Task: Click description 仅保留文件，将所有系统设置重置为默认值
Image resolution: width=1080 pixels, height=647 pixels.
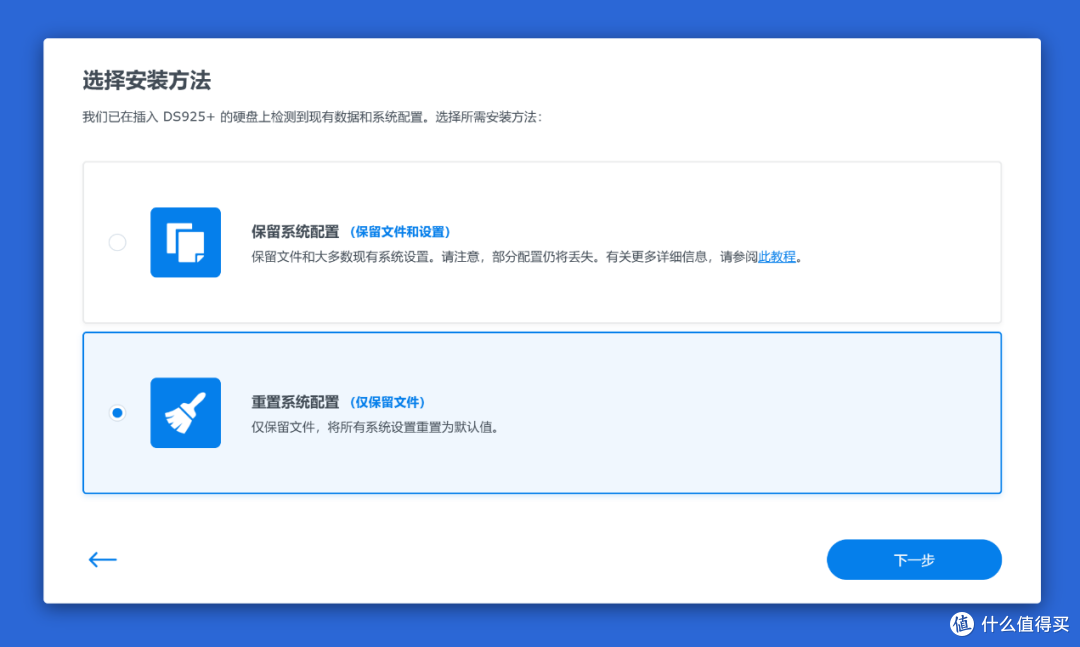Action: (375, 427)
